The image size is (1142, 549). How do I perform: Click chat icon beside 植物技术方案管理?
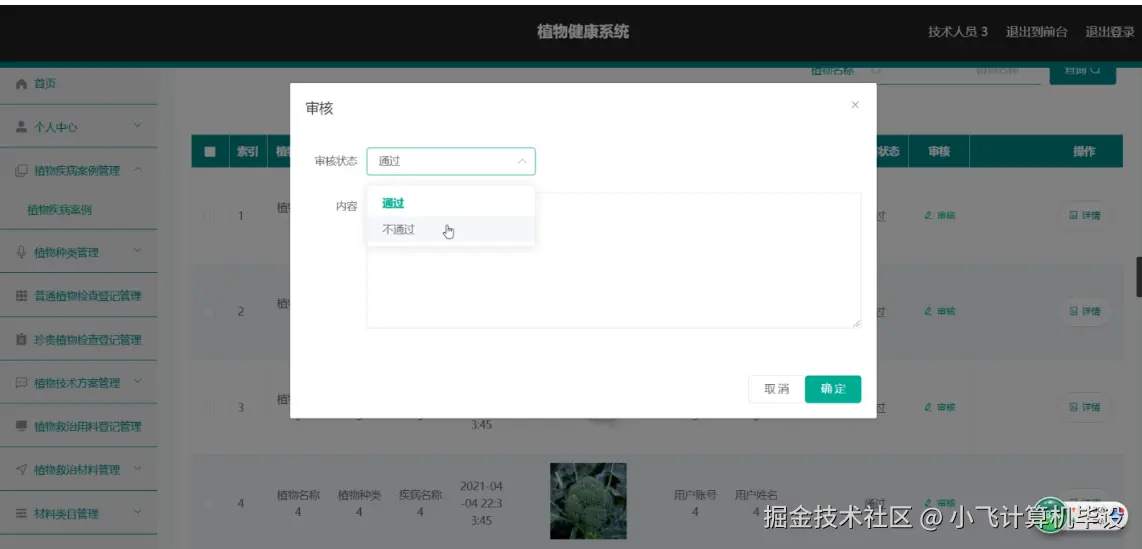[x=21, y=382]
